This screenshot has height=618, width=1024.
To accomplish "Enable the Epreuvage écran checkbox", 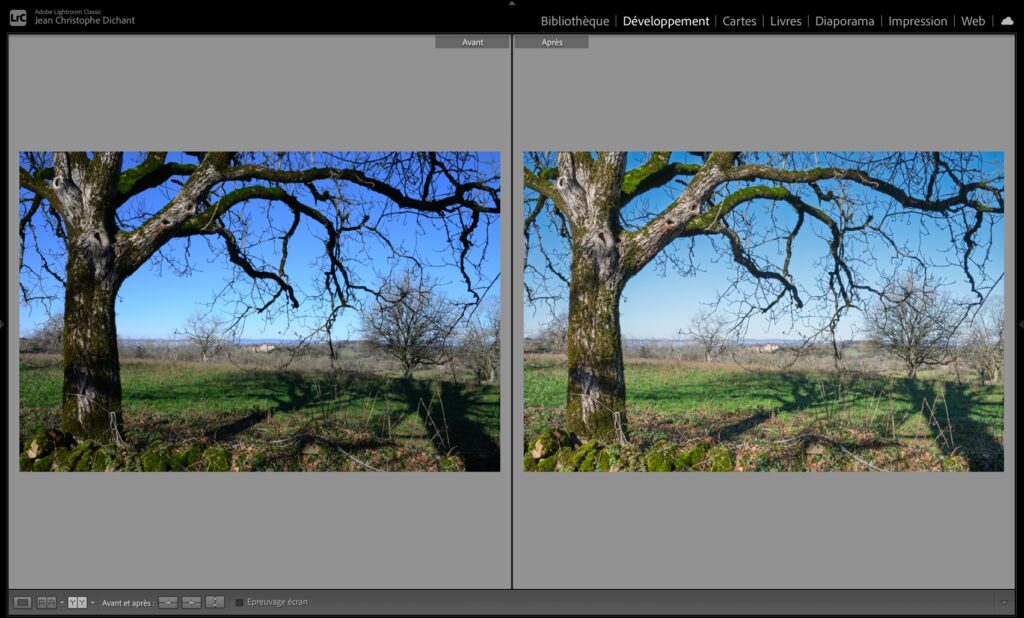I will click(239, 601).
